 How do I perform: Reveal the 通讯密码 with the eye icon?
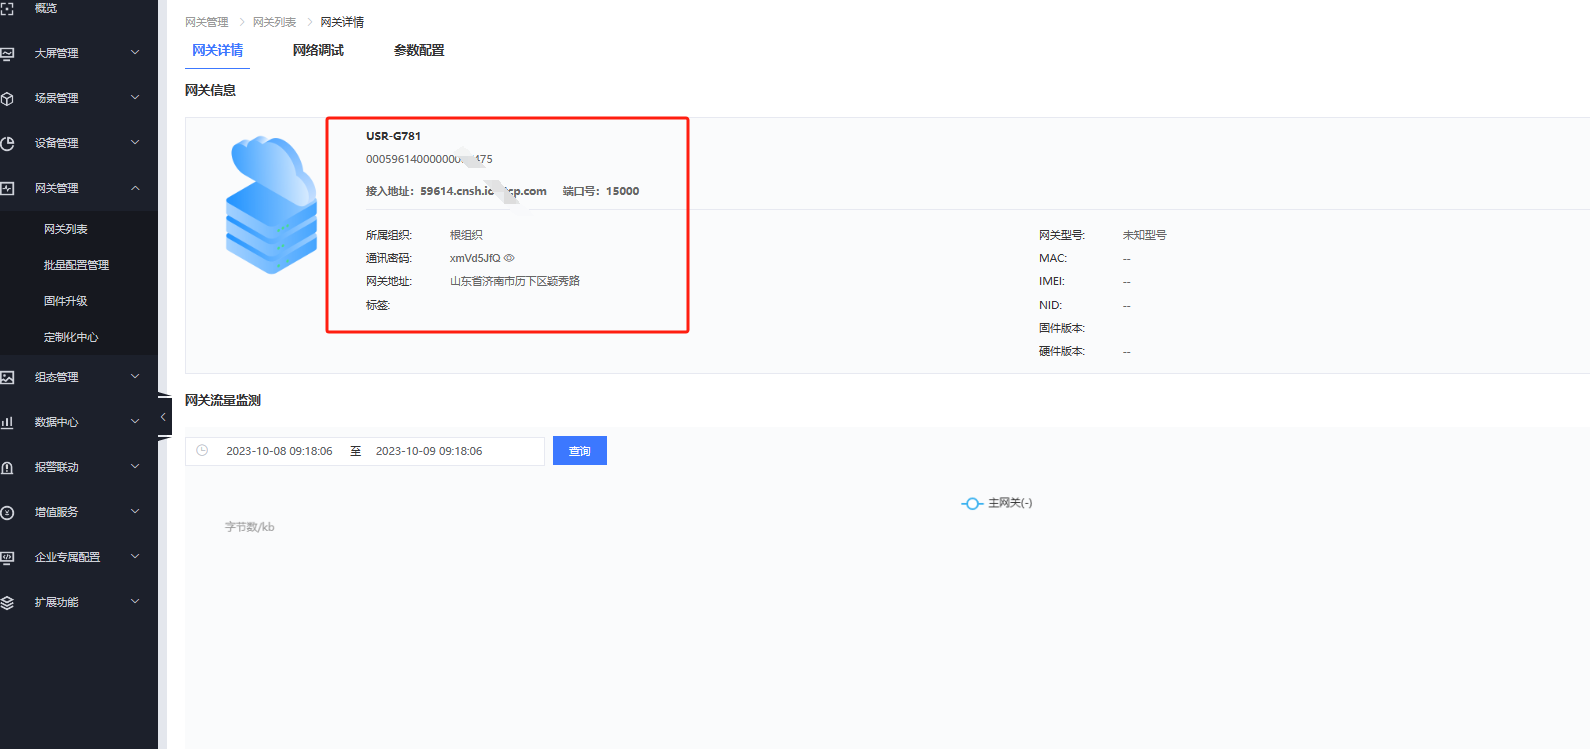pos(509,258)
